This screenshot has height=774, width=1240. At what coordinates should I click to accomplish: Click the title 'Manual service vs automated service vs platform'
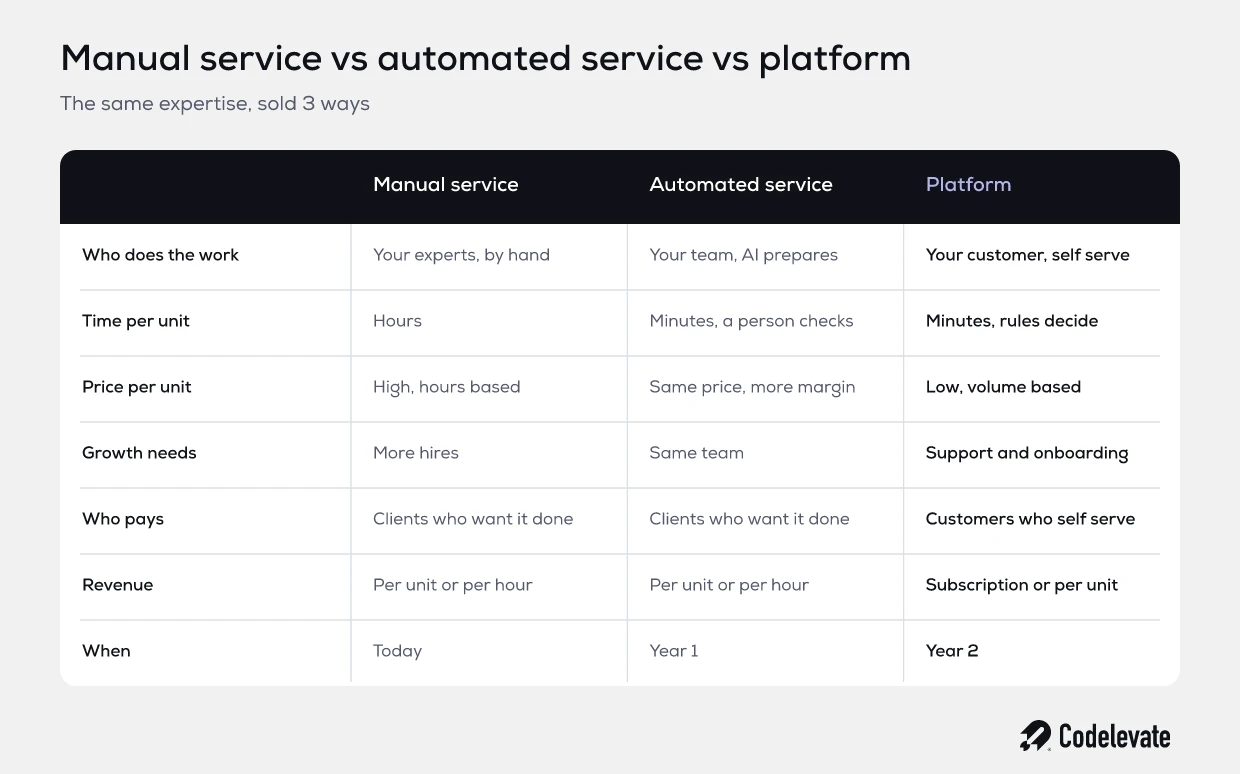pyautogui.click(x=486, y=59)
